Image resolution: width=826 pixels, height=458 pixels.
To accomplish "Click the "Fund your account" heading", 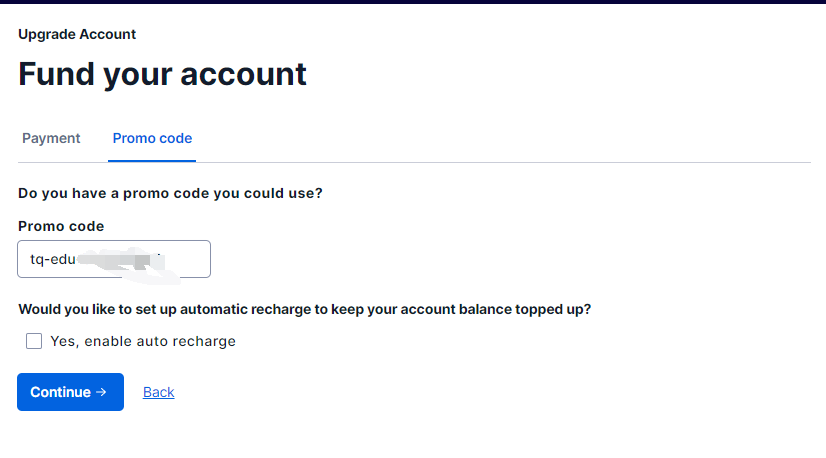I will tap(162, 74).
